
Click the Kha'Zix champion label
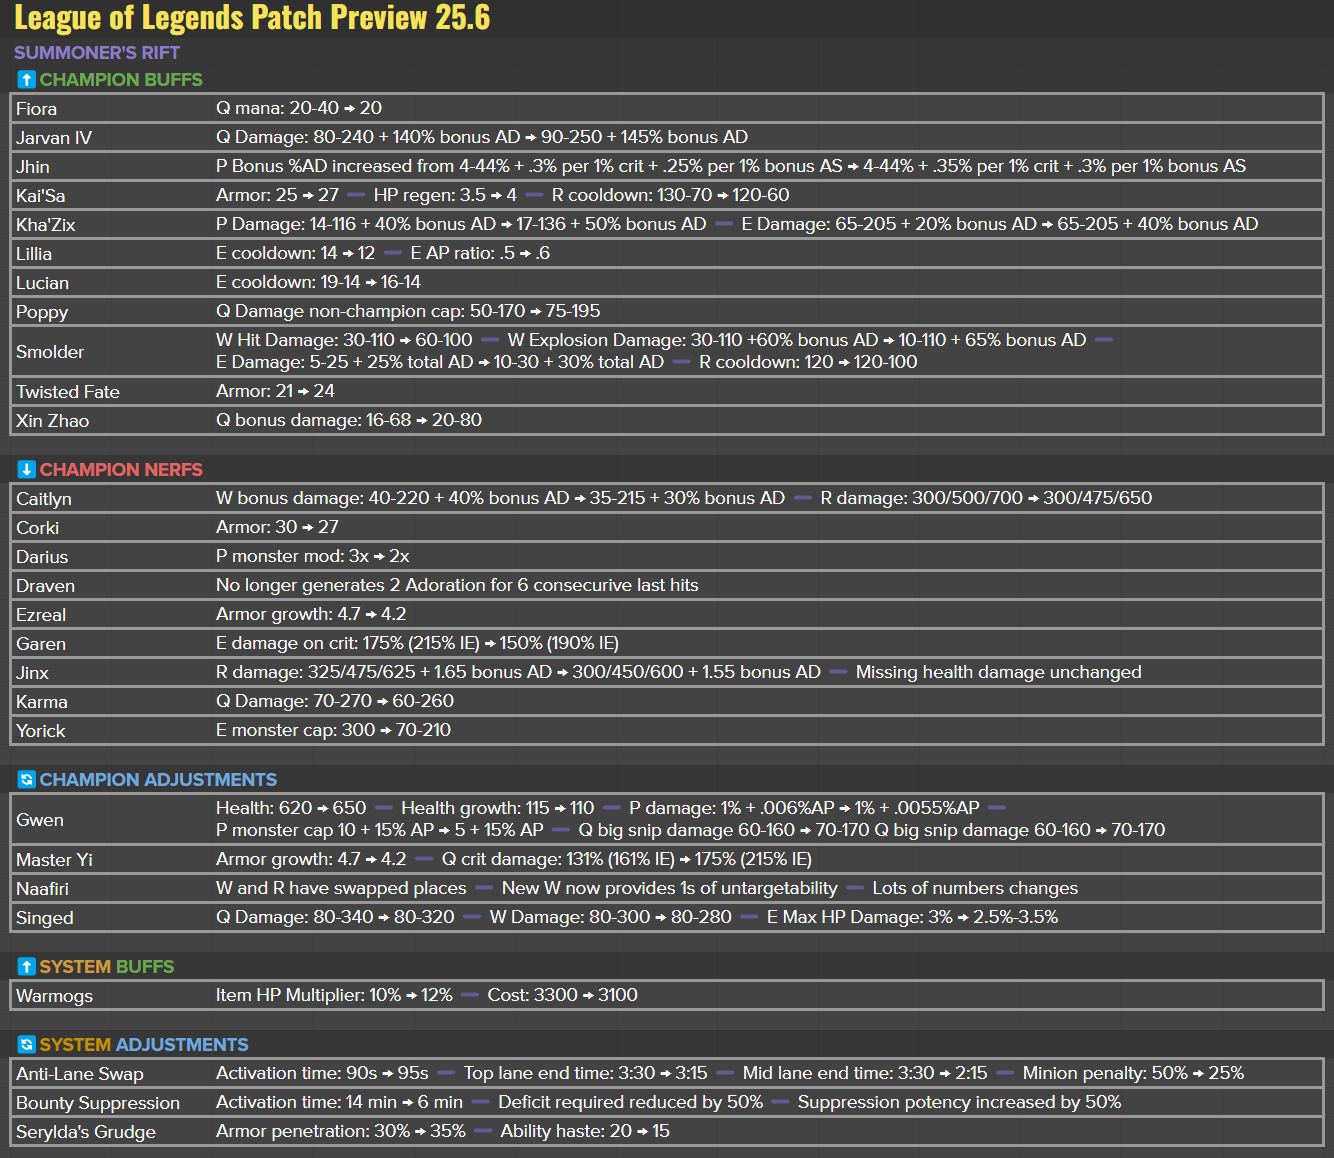46,225
